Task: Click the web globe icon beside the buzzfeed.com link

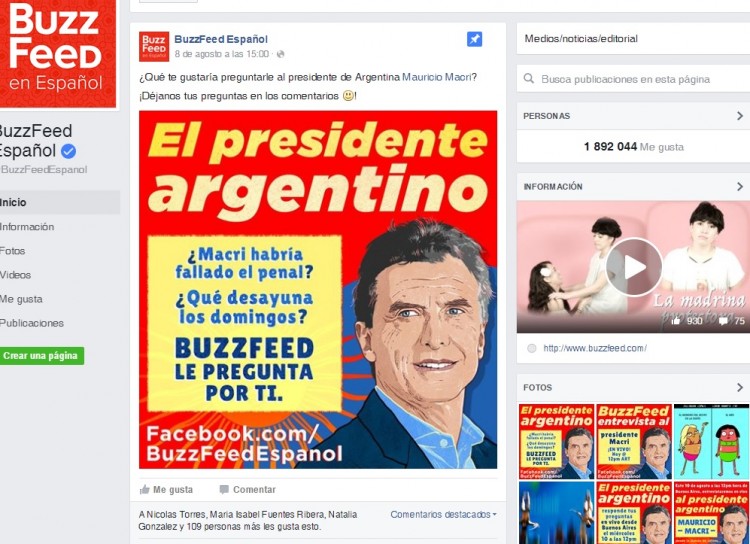Action: click(x=531, y=348)
